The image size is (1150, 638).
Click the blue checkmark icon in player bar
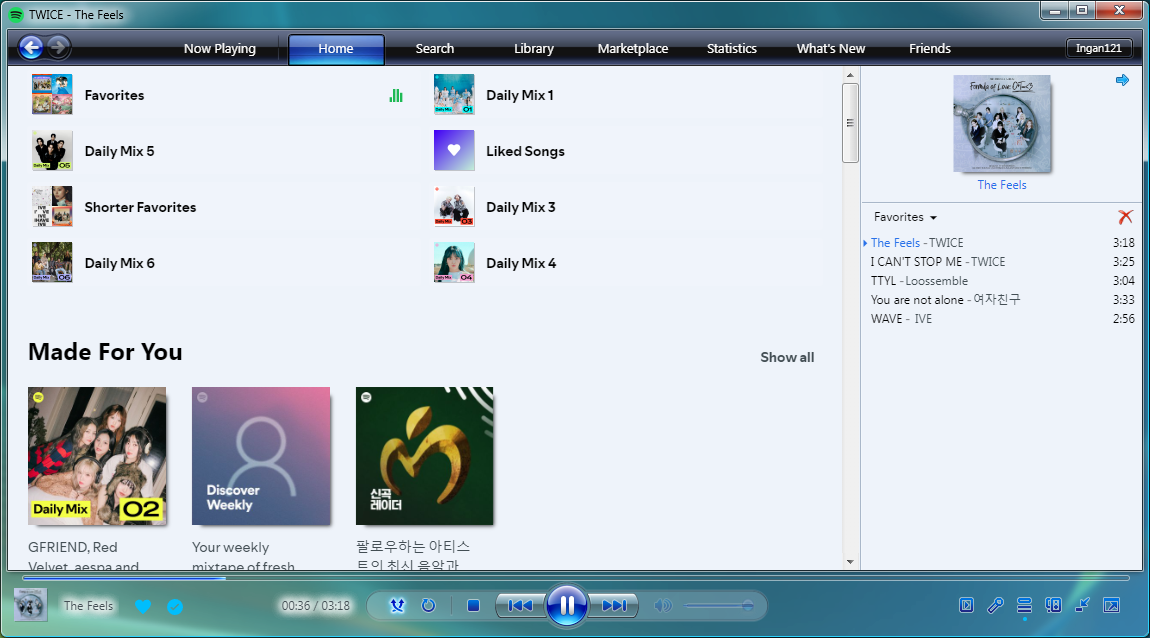(x=175, y=606)
